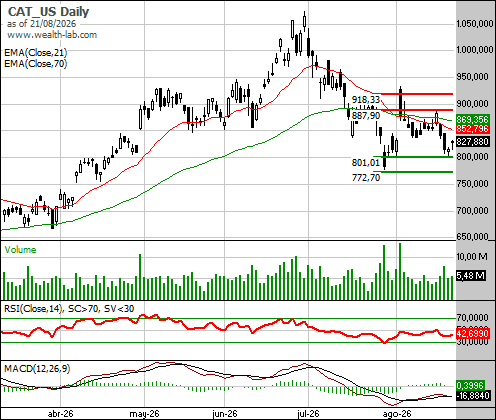Click the black 827,880 last price tag
The image size is (496, 420).
tap(472, 142)
